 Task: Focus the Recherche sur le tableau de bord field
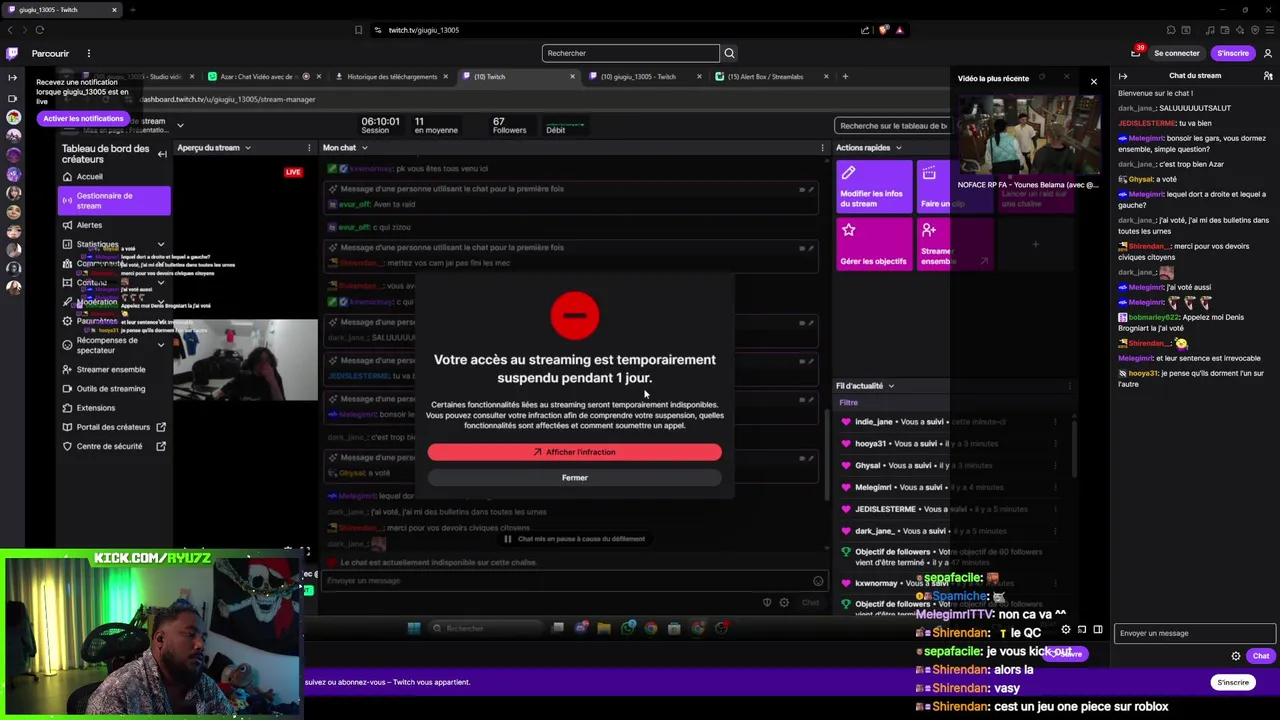pyautogui.click(x=893, y=126)
